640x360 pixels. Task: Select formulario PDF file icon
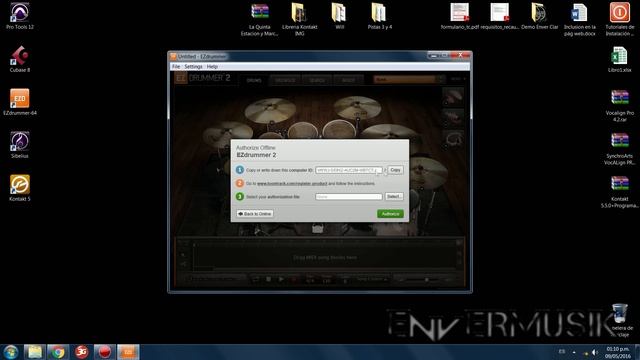tap(460, 16)
